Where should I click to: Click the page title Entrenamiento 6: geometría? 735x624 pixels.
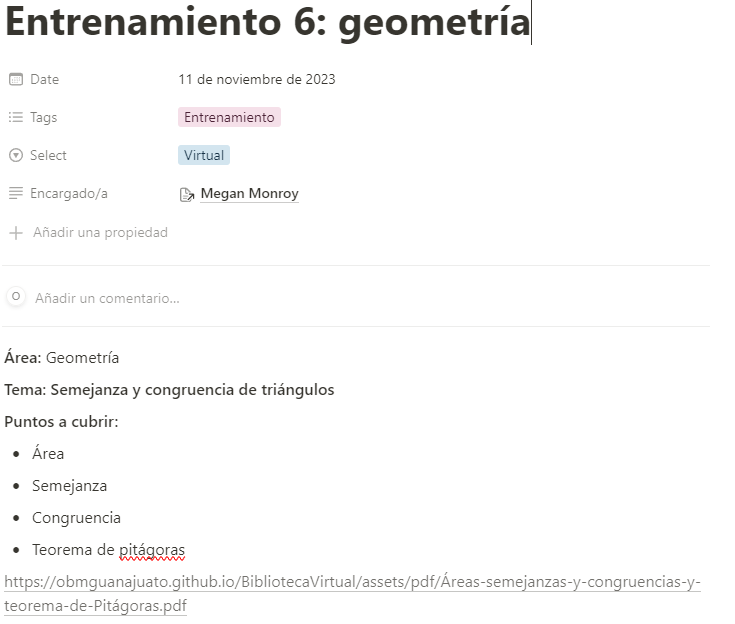(267, 23)
